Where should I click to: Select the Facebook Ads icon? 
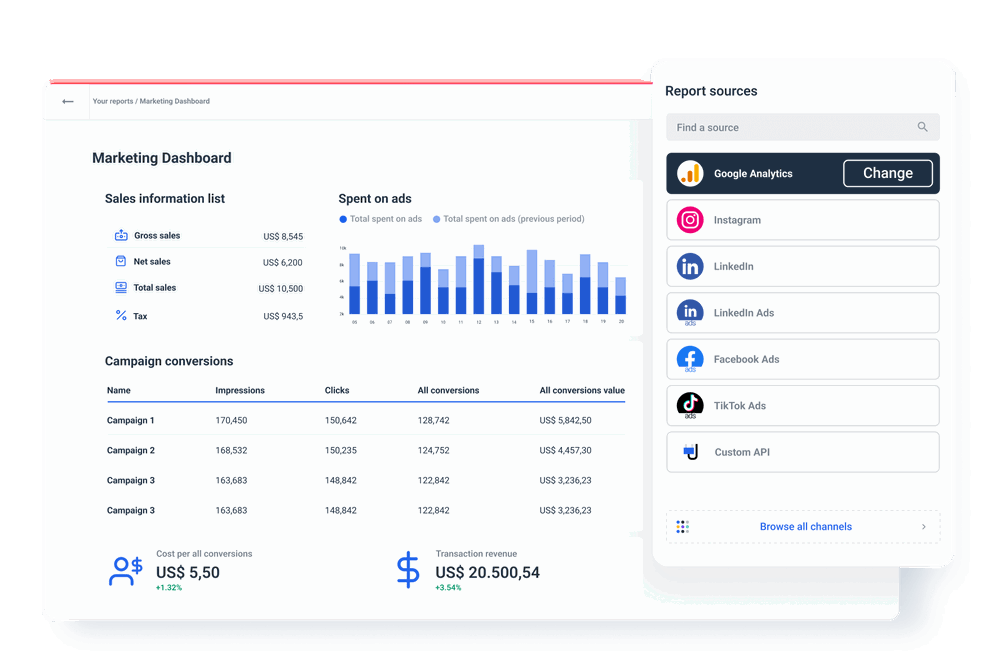tap(690, 359)
